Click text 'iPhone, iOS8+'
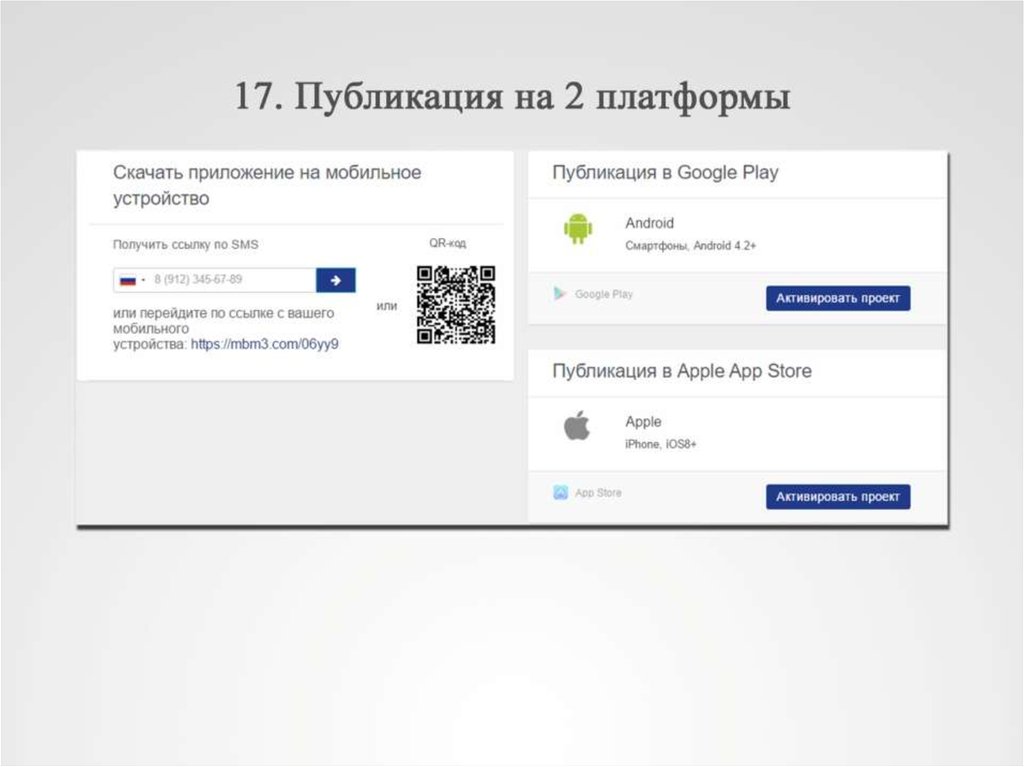This screenshot has height=767, width=1024. pyautogui.click(x=660, y=444)
